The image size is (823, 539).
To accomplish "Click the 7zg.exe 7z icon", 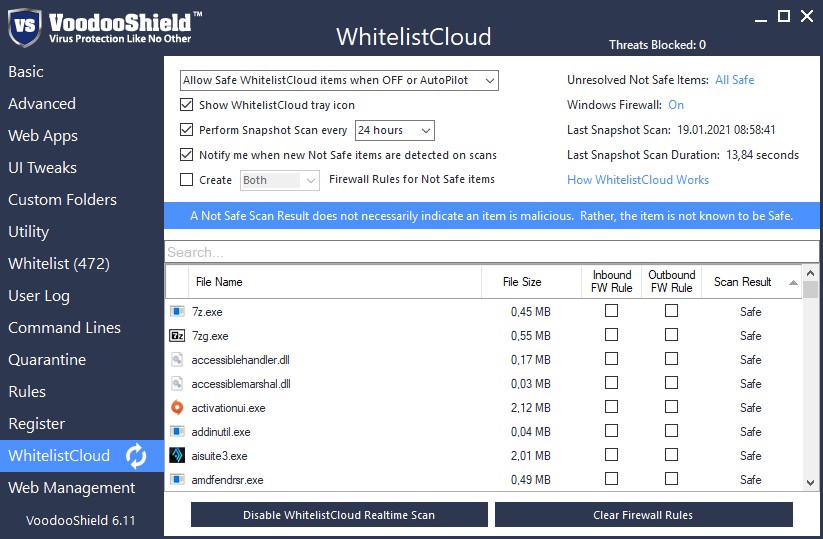I will coord(177,336).
